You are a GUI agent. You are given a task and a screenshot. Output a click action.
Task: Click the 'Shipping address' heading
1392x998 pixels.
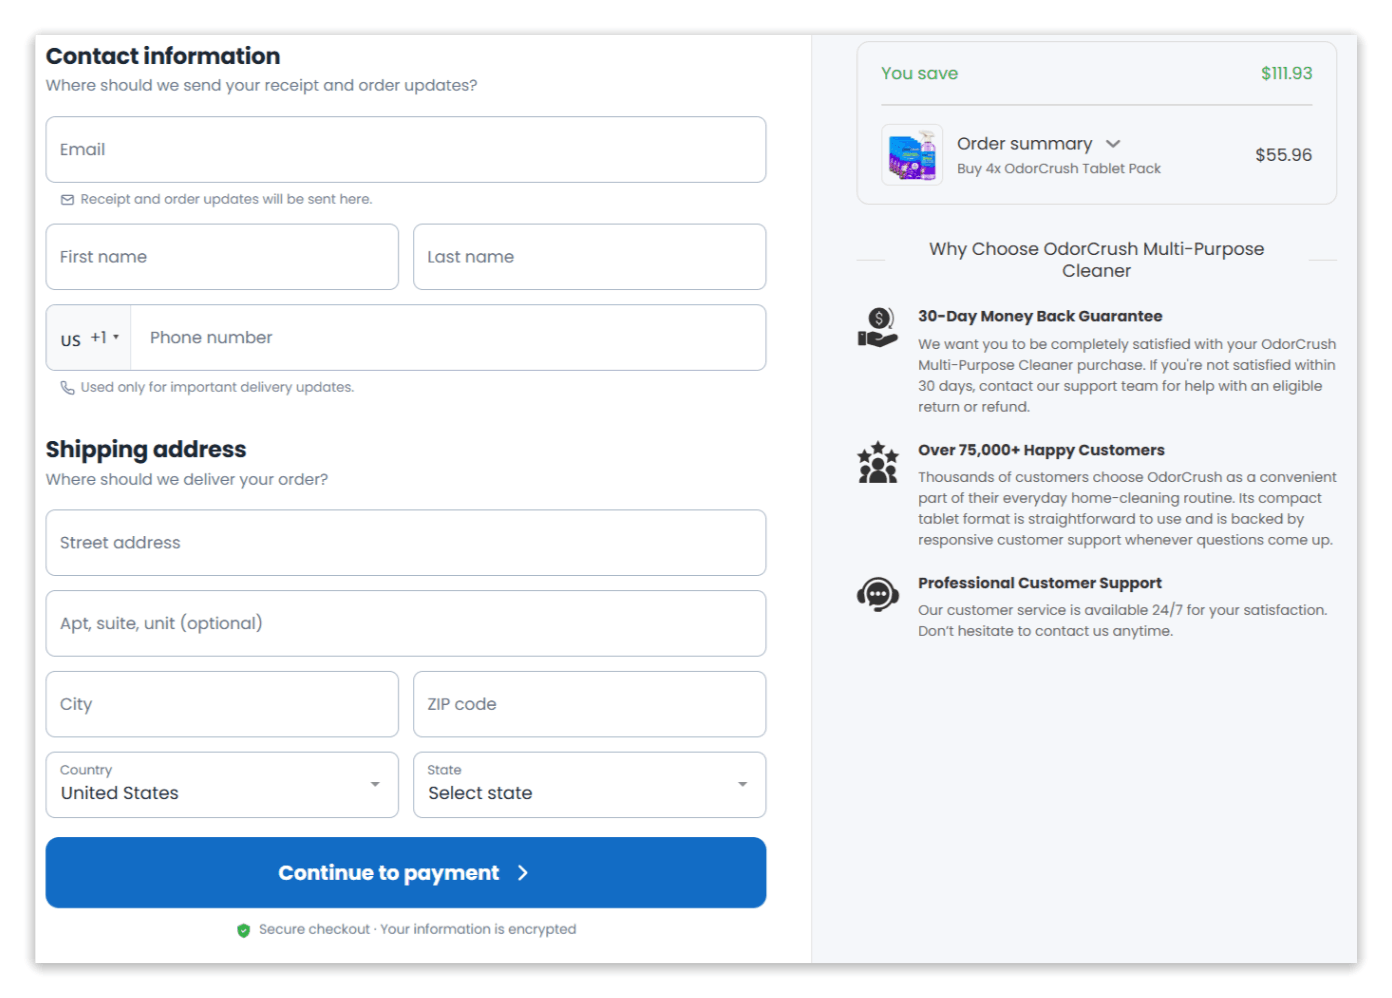click(x=146, y=450)
